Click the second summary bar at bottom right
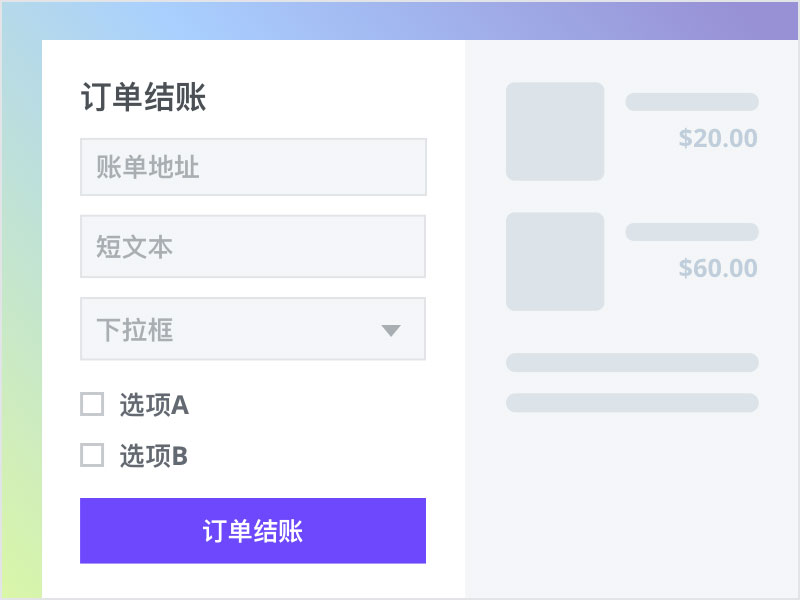The width and height of the screenshot is (800, 600). click(x=632, y=403)
